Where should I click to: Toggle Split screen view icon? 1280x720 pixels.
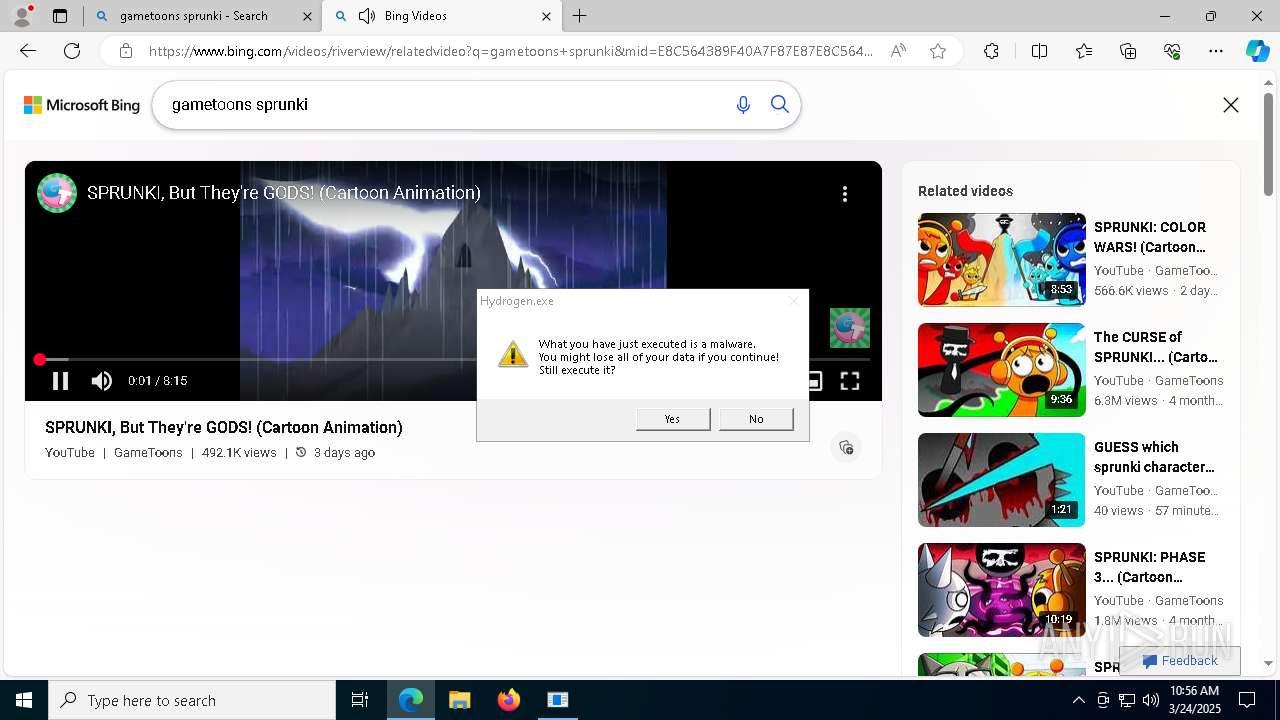coord(1039,51)
